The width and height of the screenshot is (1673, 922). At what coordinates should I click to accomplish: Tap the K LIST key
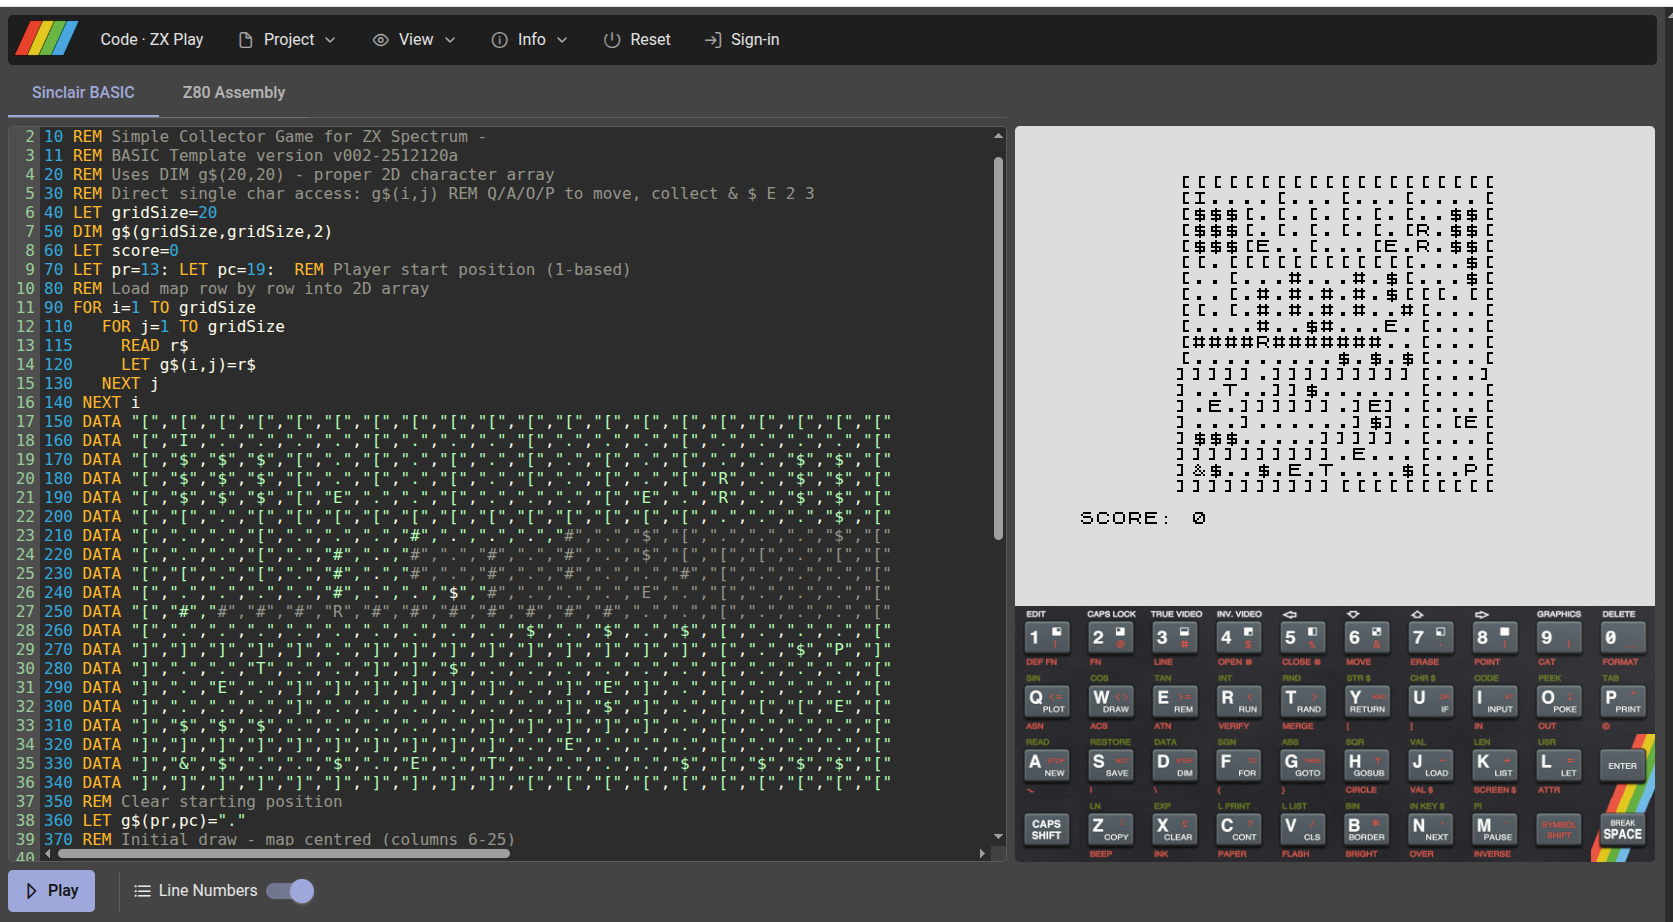1495,765
